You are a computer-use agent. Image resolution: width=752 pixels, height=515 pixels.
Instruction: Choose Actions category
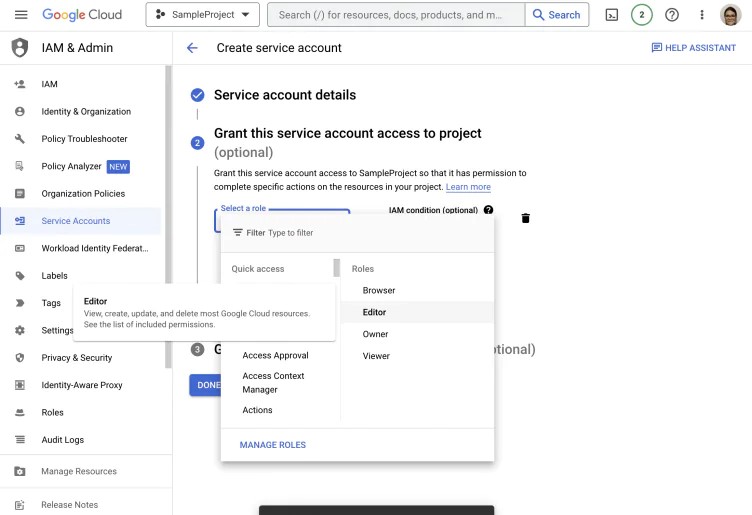[258, 410]
